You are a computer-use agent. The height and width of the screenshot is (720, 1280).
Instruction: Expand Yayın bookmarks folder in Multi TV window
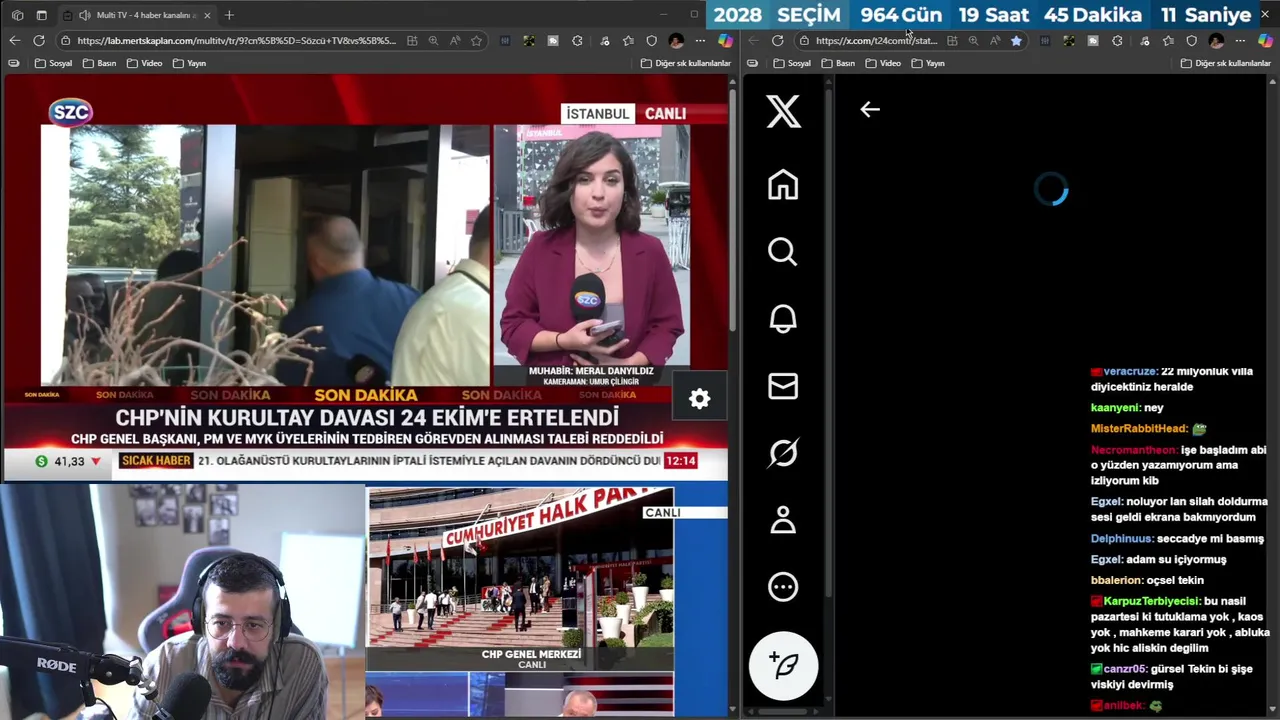click(189, 63)
